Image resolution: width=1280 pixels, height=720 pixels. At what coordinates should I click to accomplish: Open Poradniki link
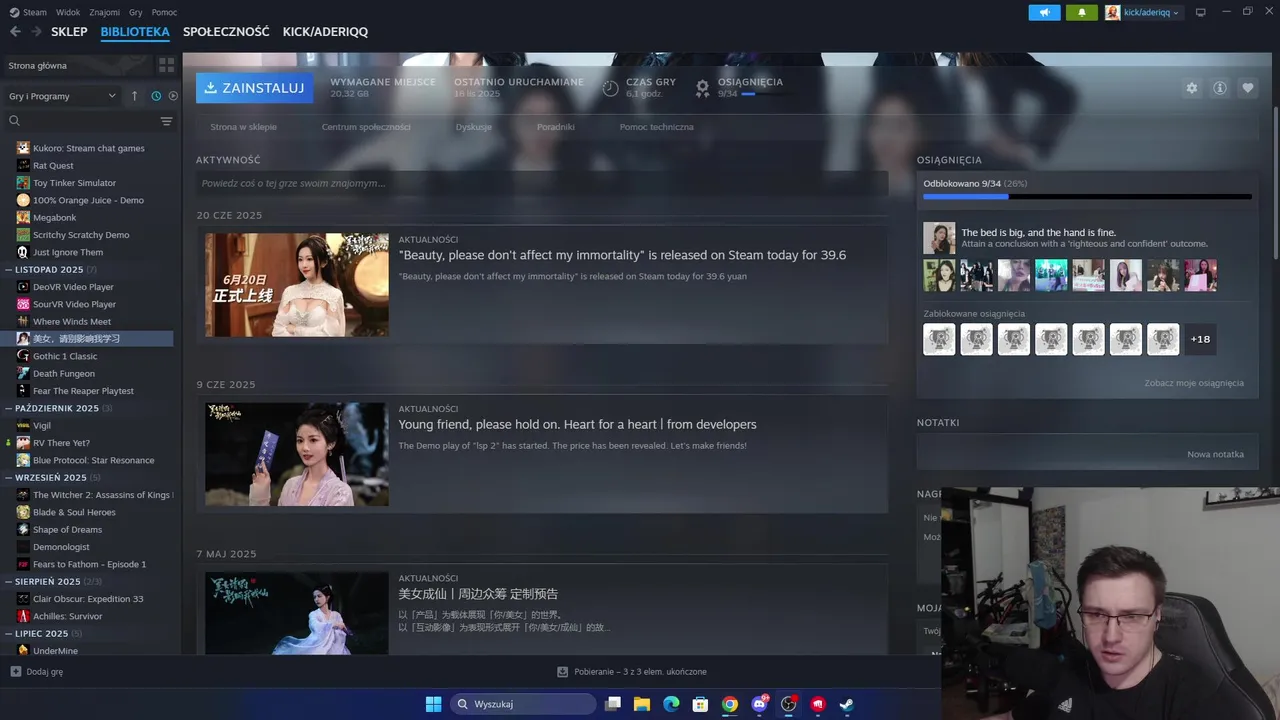point(556,127)
